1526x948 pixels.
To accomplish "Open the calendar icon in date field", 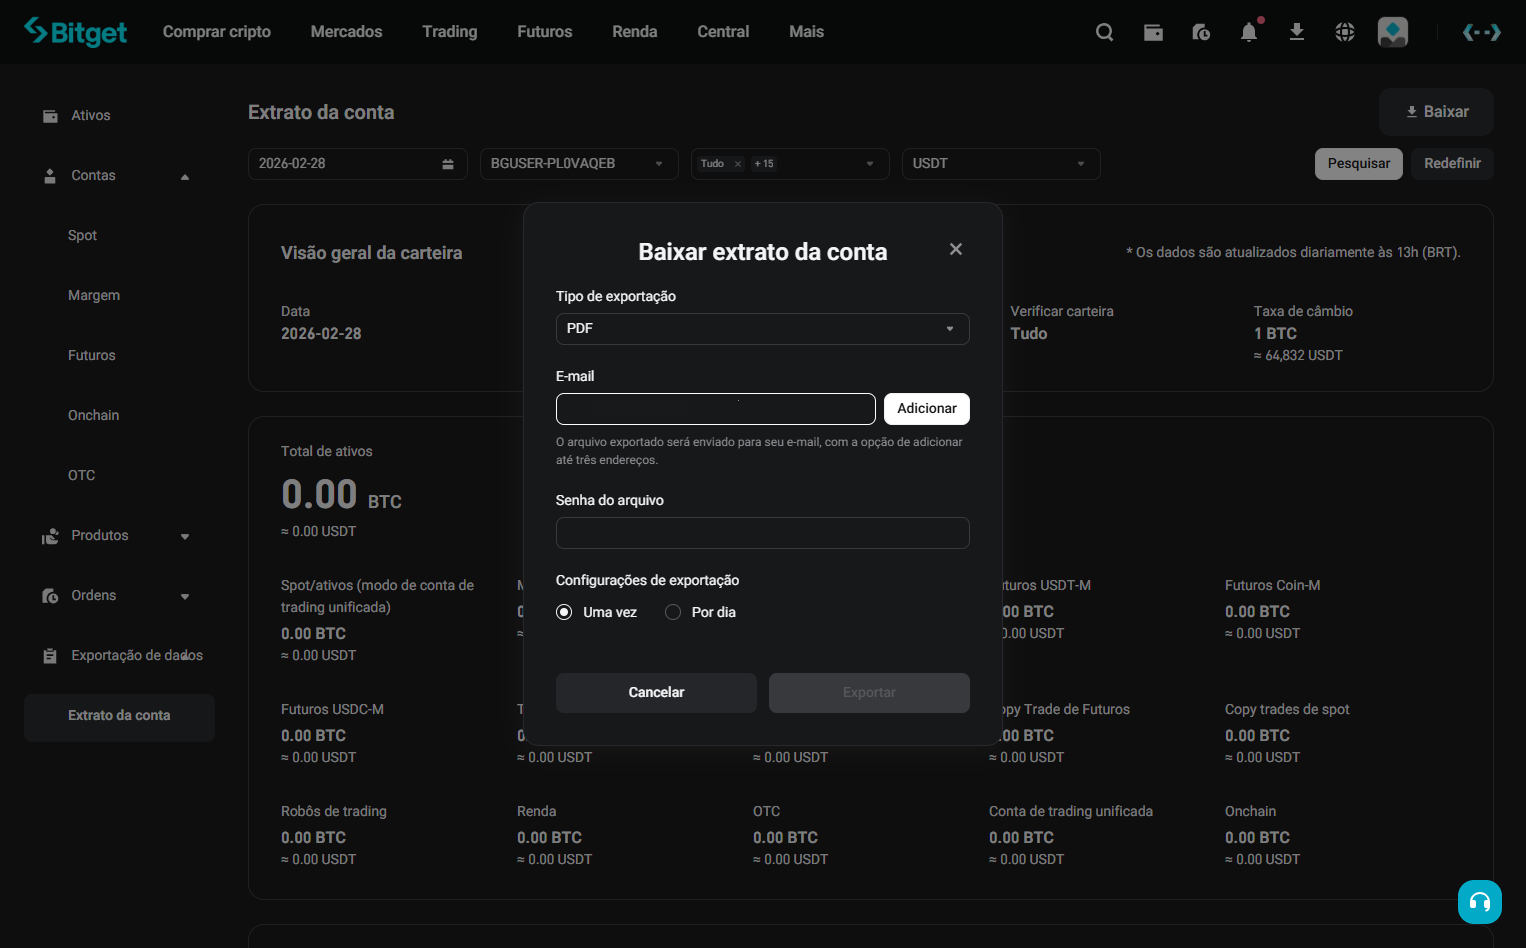I will [448, 164].
